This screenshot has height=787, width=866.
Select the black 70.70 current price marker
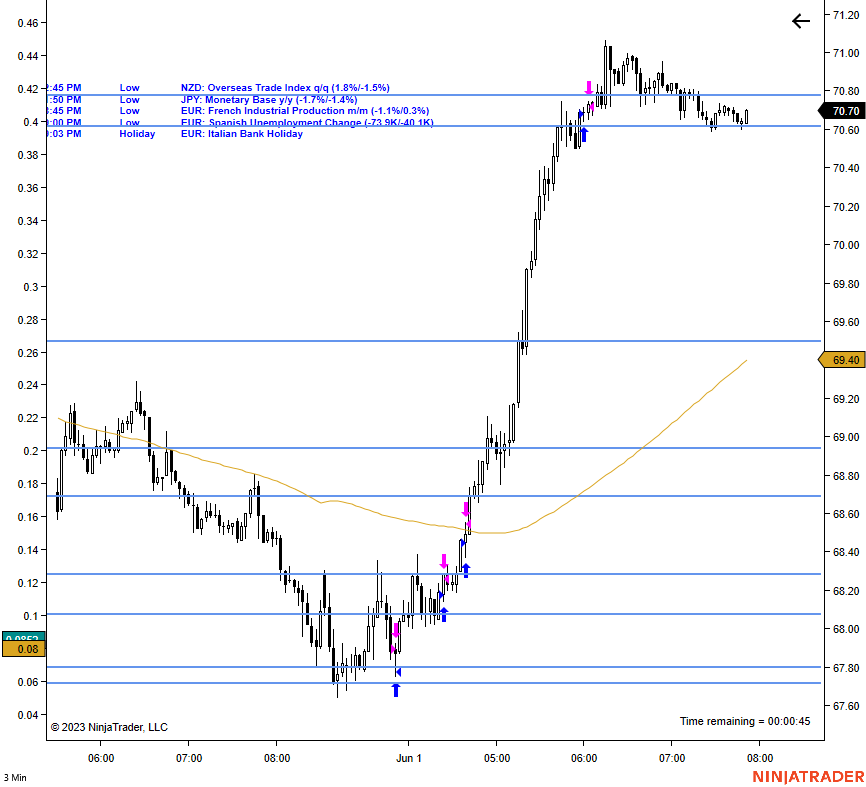point(842,111)
